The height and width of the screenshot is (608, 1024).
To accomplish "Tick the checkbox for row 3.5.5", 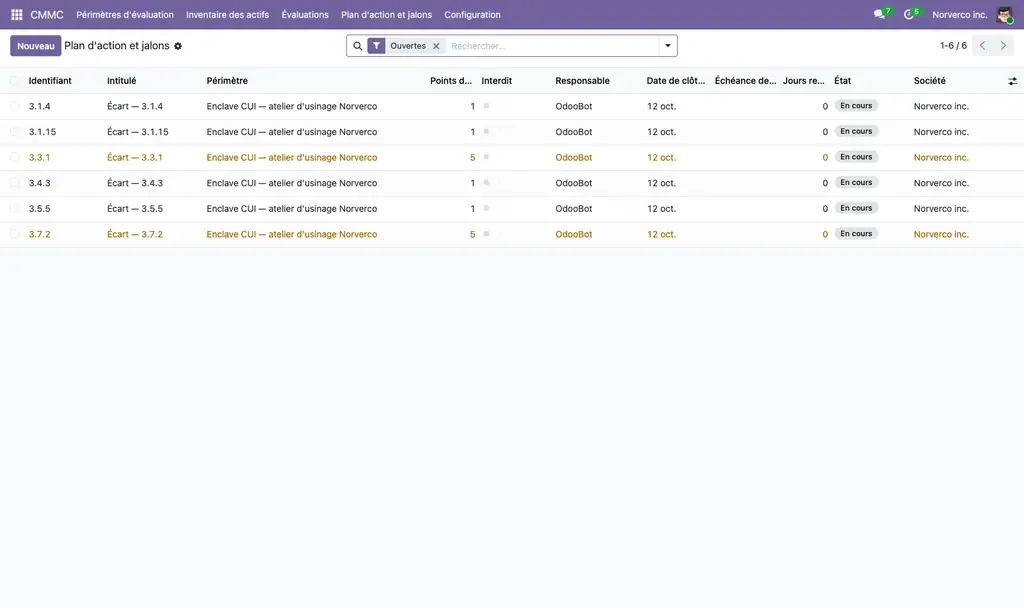I will point(14,208).
